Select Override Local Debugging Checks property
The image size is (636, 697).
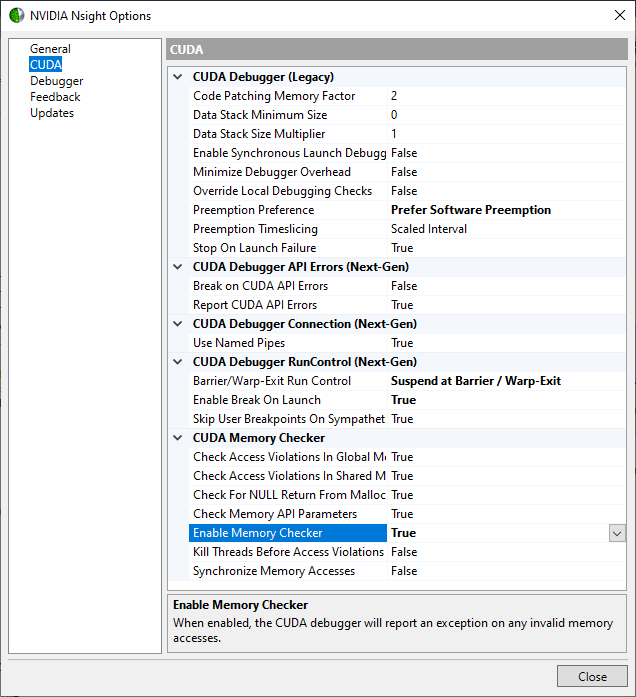click(288, 191)
